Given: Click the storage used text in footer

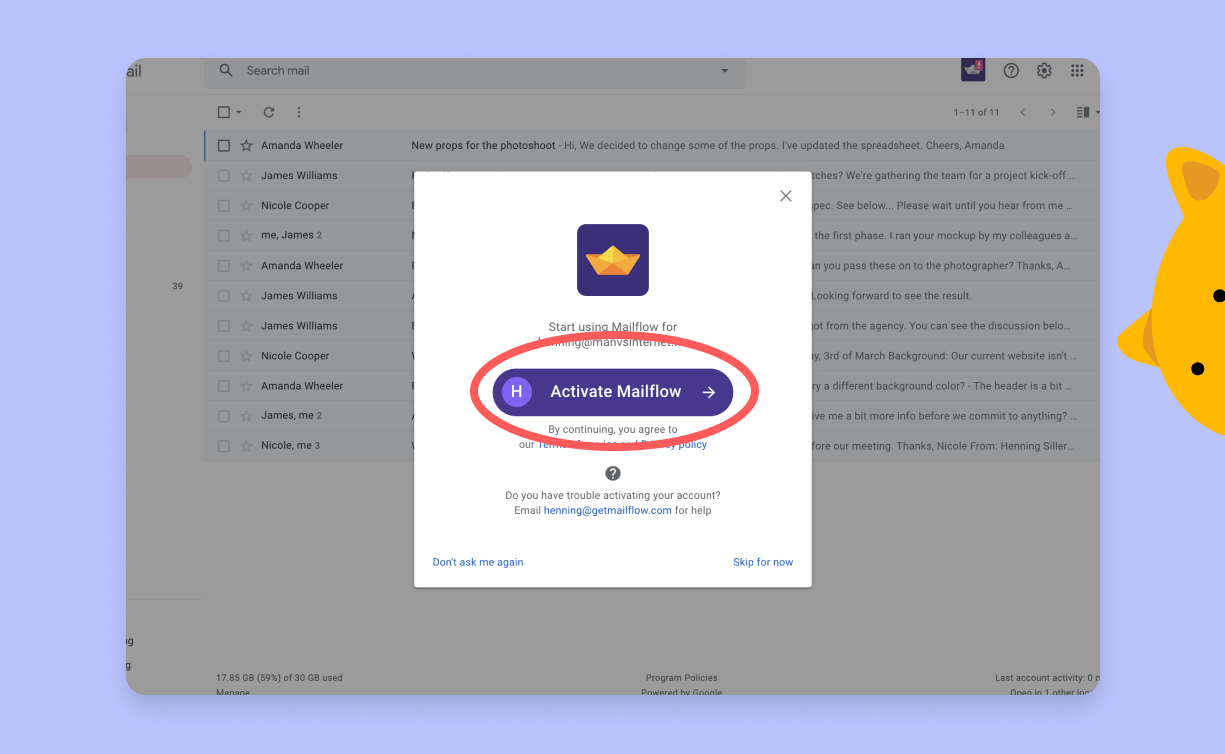Looking at the screenshot, I should pyautogui.click(x=279, y=678).
